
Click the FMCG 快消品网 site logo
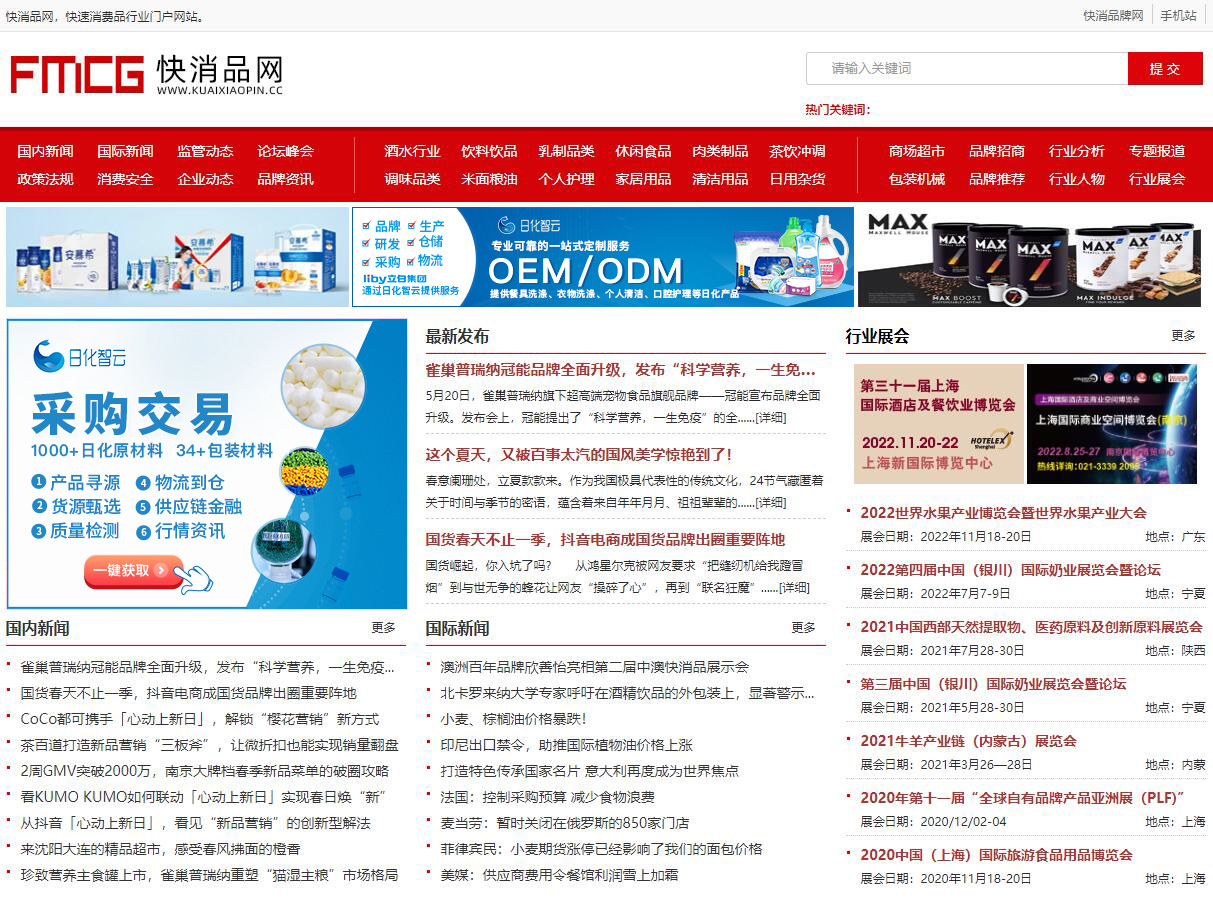click(x=146, y=75)
